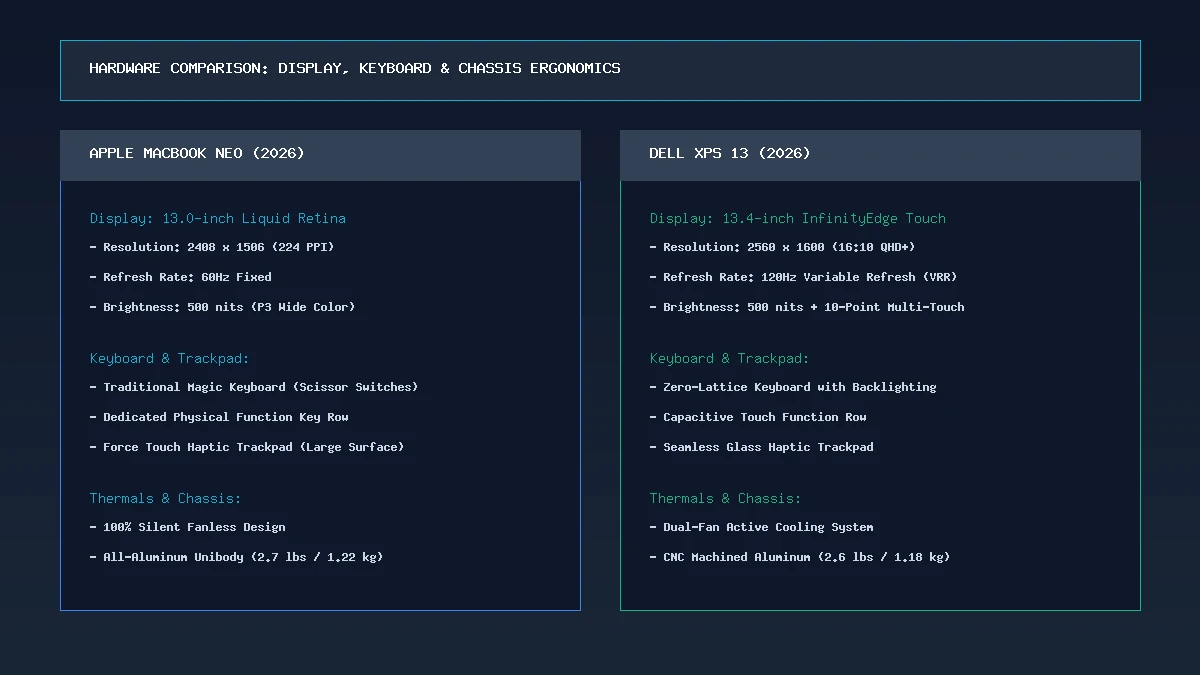Click 'Resolution: 2560 x 1600 (16:10 QHD+)' line

(782, 247)
